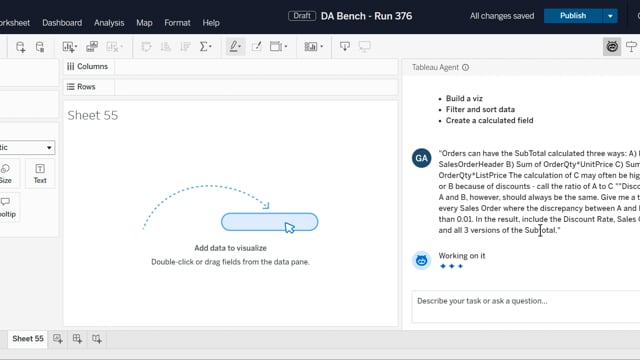Image resolution: width=640 pixels, height=360 pixels.
Task: Click the New Worksheet icon in the sheet tab bar
Action: (x=58, y=338)
